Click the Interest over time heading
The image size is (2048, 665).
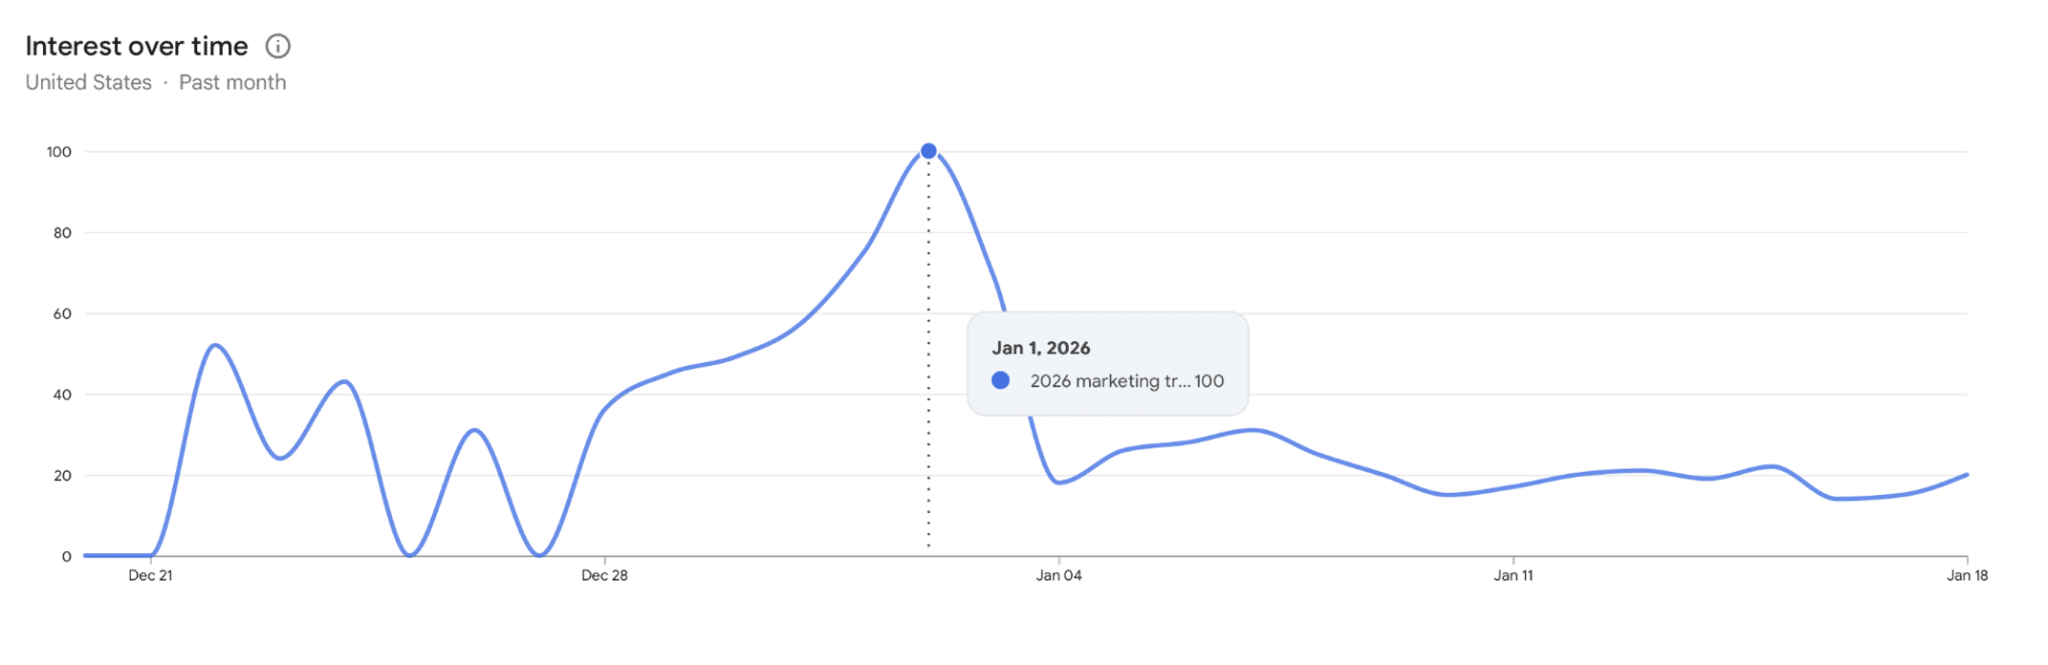(x=136, y=46)
